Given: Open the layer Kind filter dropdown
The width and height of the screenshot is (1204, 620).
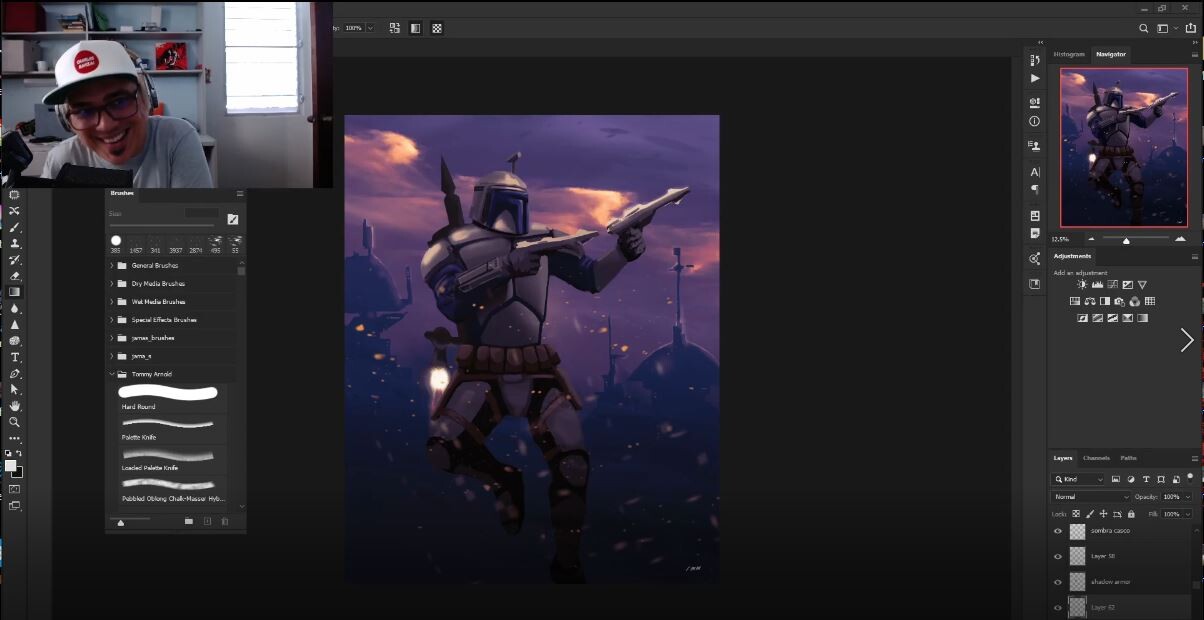Looking at the screenshot, I should [x=1078, y=479].
